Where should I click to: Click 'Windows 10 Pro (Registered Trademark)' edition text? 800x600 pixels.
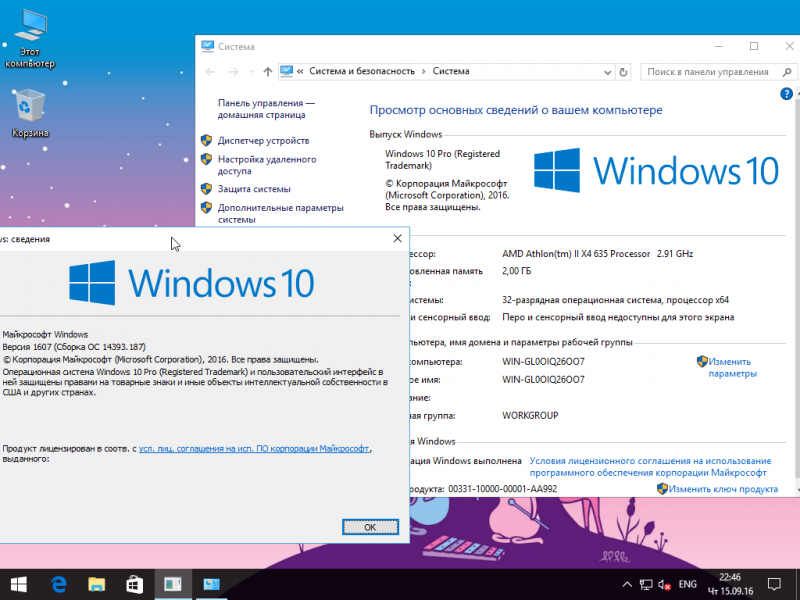442,159
